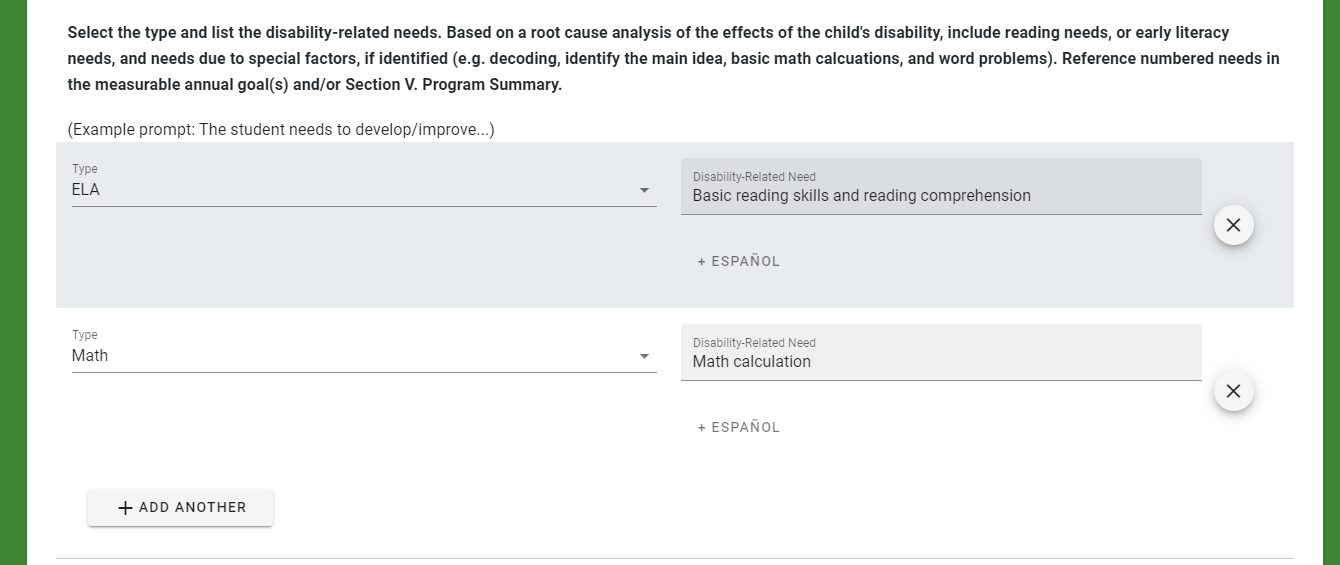Select the Type field showing ELA
Image resolution: width=1340 pixels, height=565 pixels.
pos(364,183)
